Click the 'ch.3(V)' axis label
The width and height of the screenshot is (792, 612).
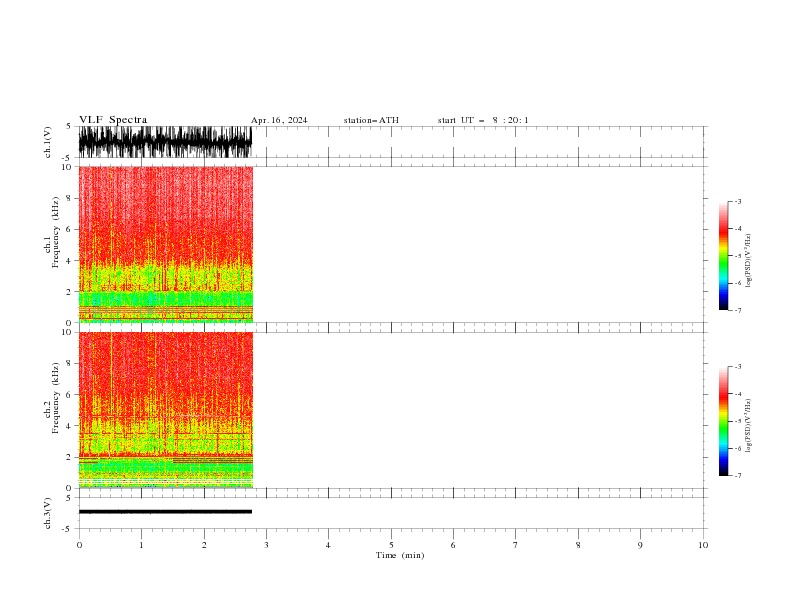tap(48, 513)
